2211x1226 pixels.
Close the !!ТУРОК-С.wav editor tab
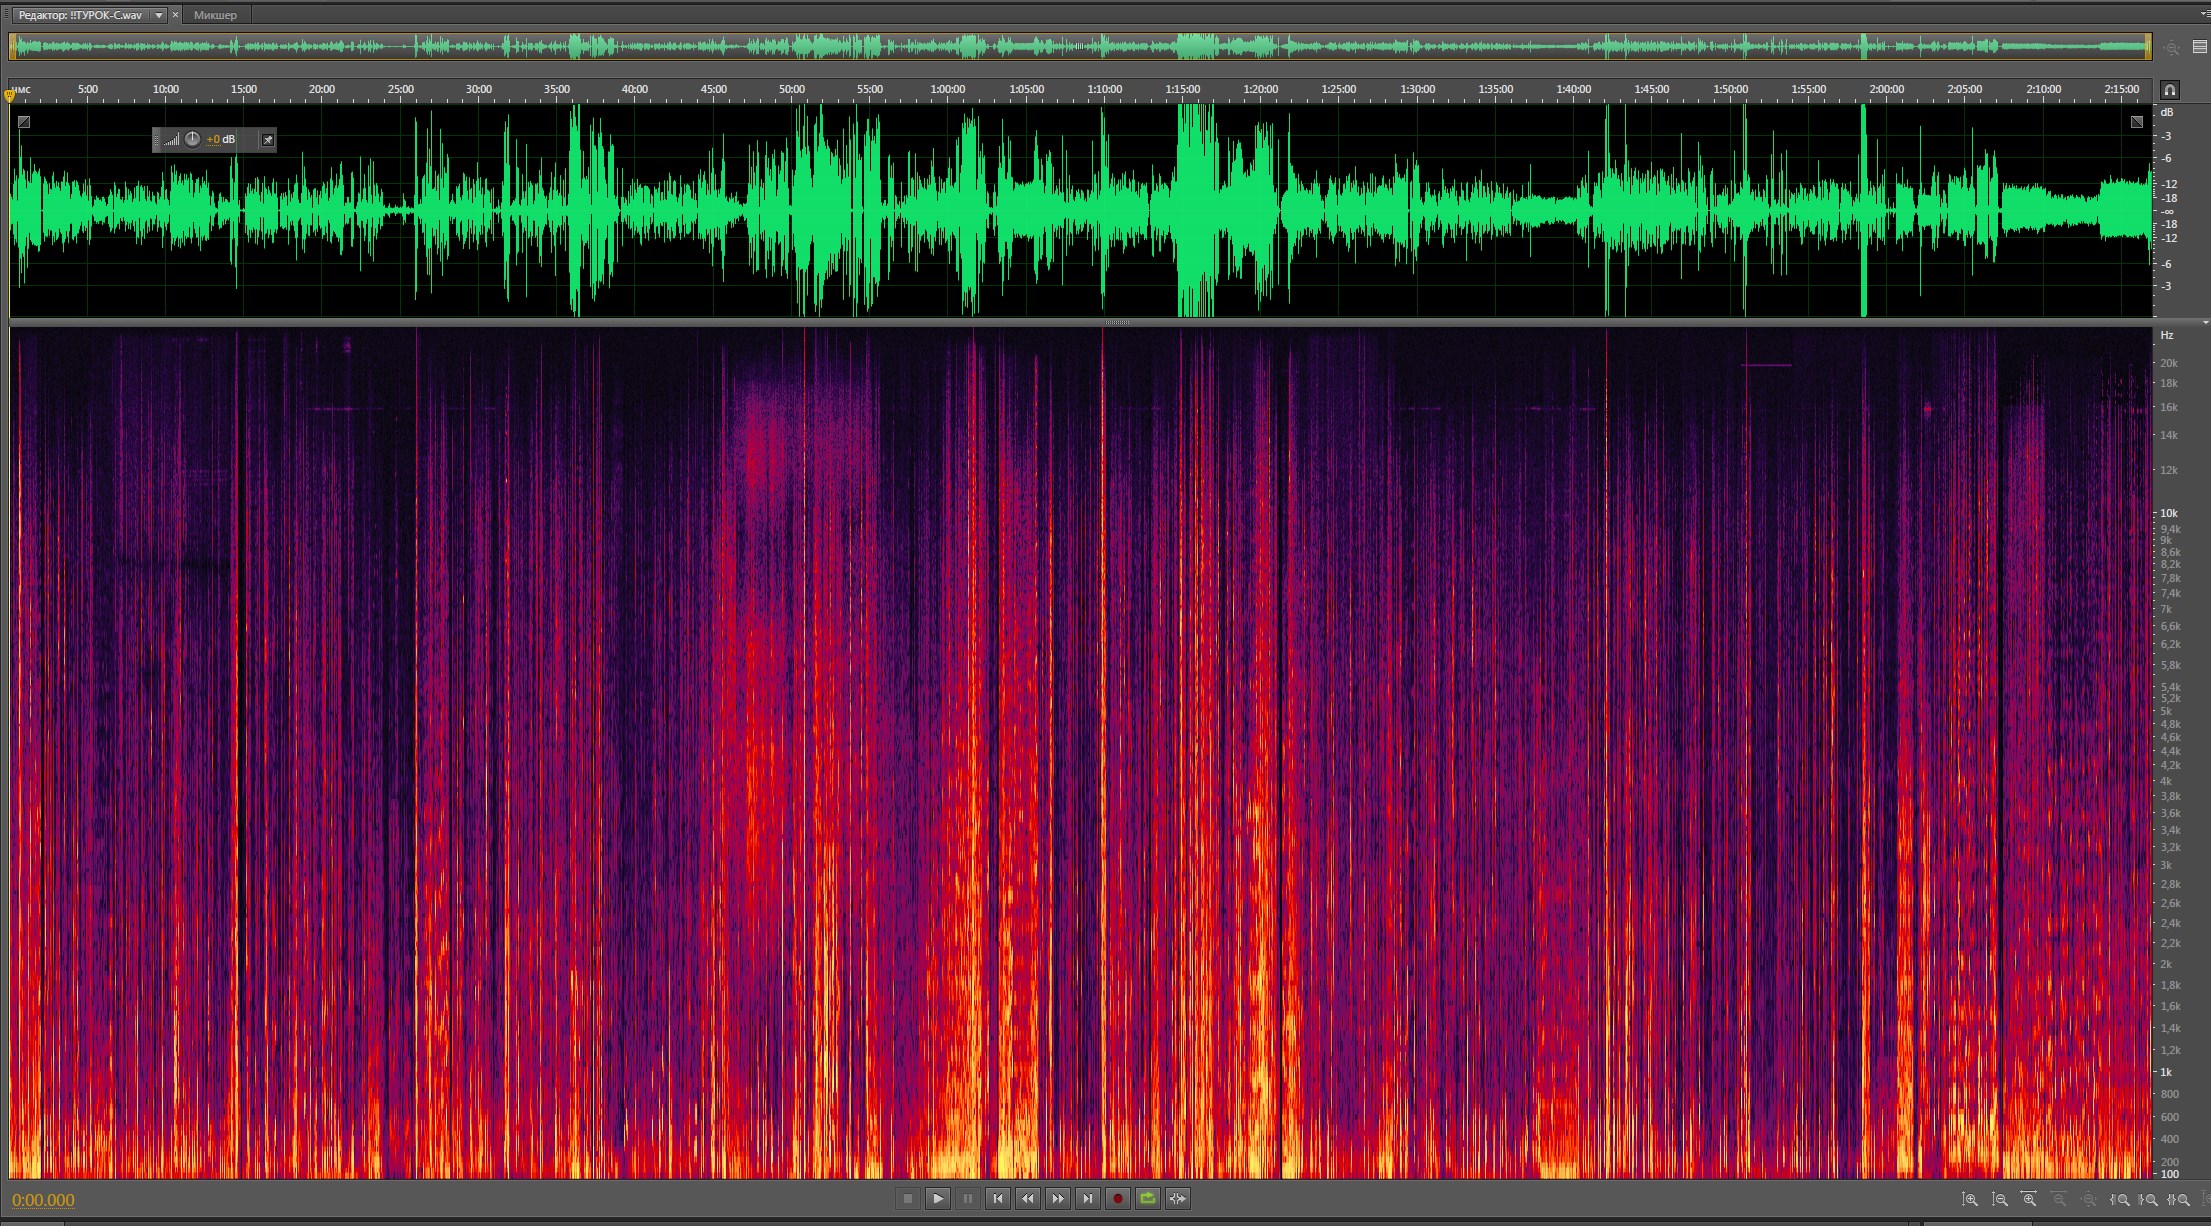click(x=175, y=15)
